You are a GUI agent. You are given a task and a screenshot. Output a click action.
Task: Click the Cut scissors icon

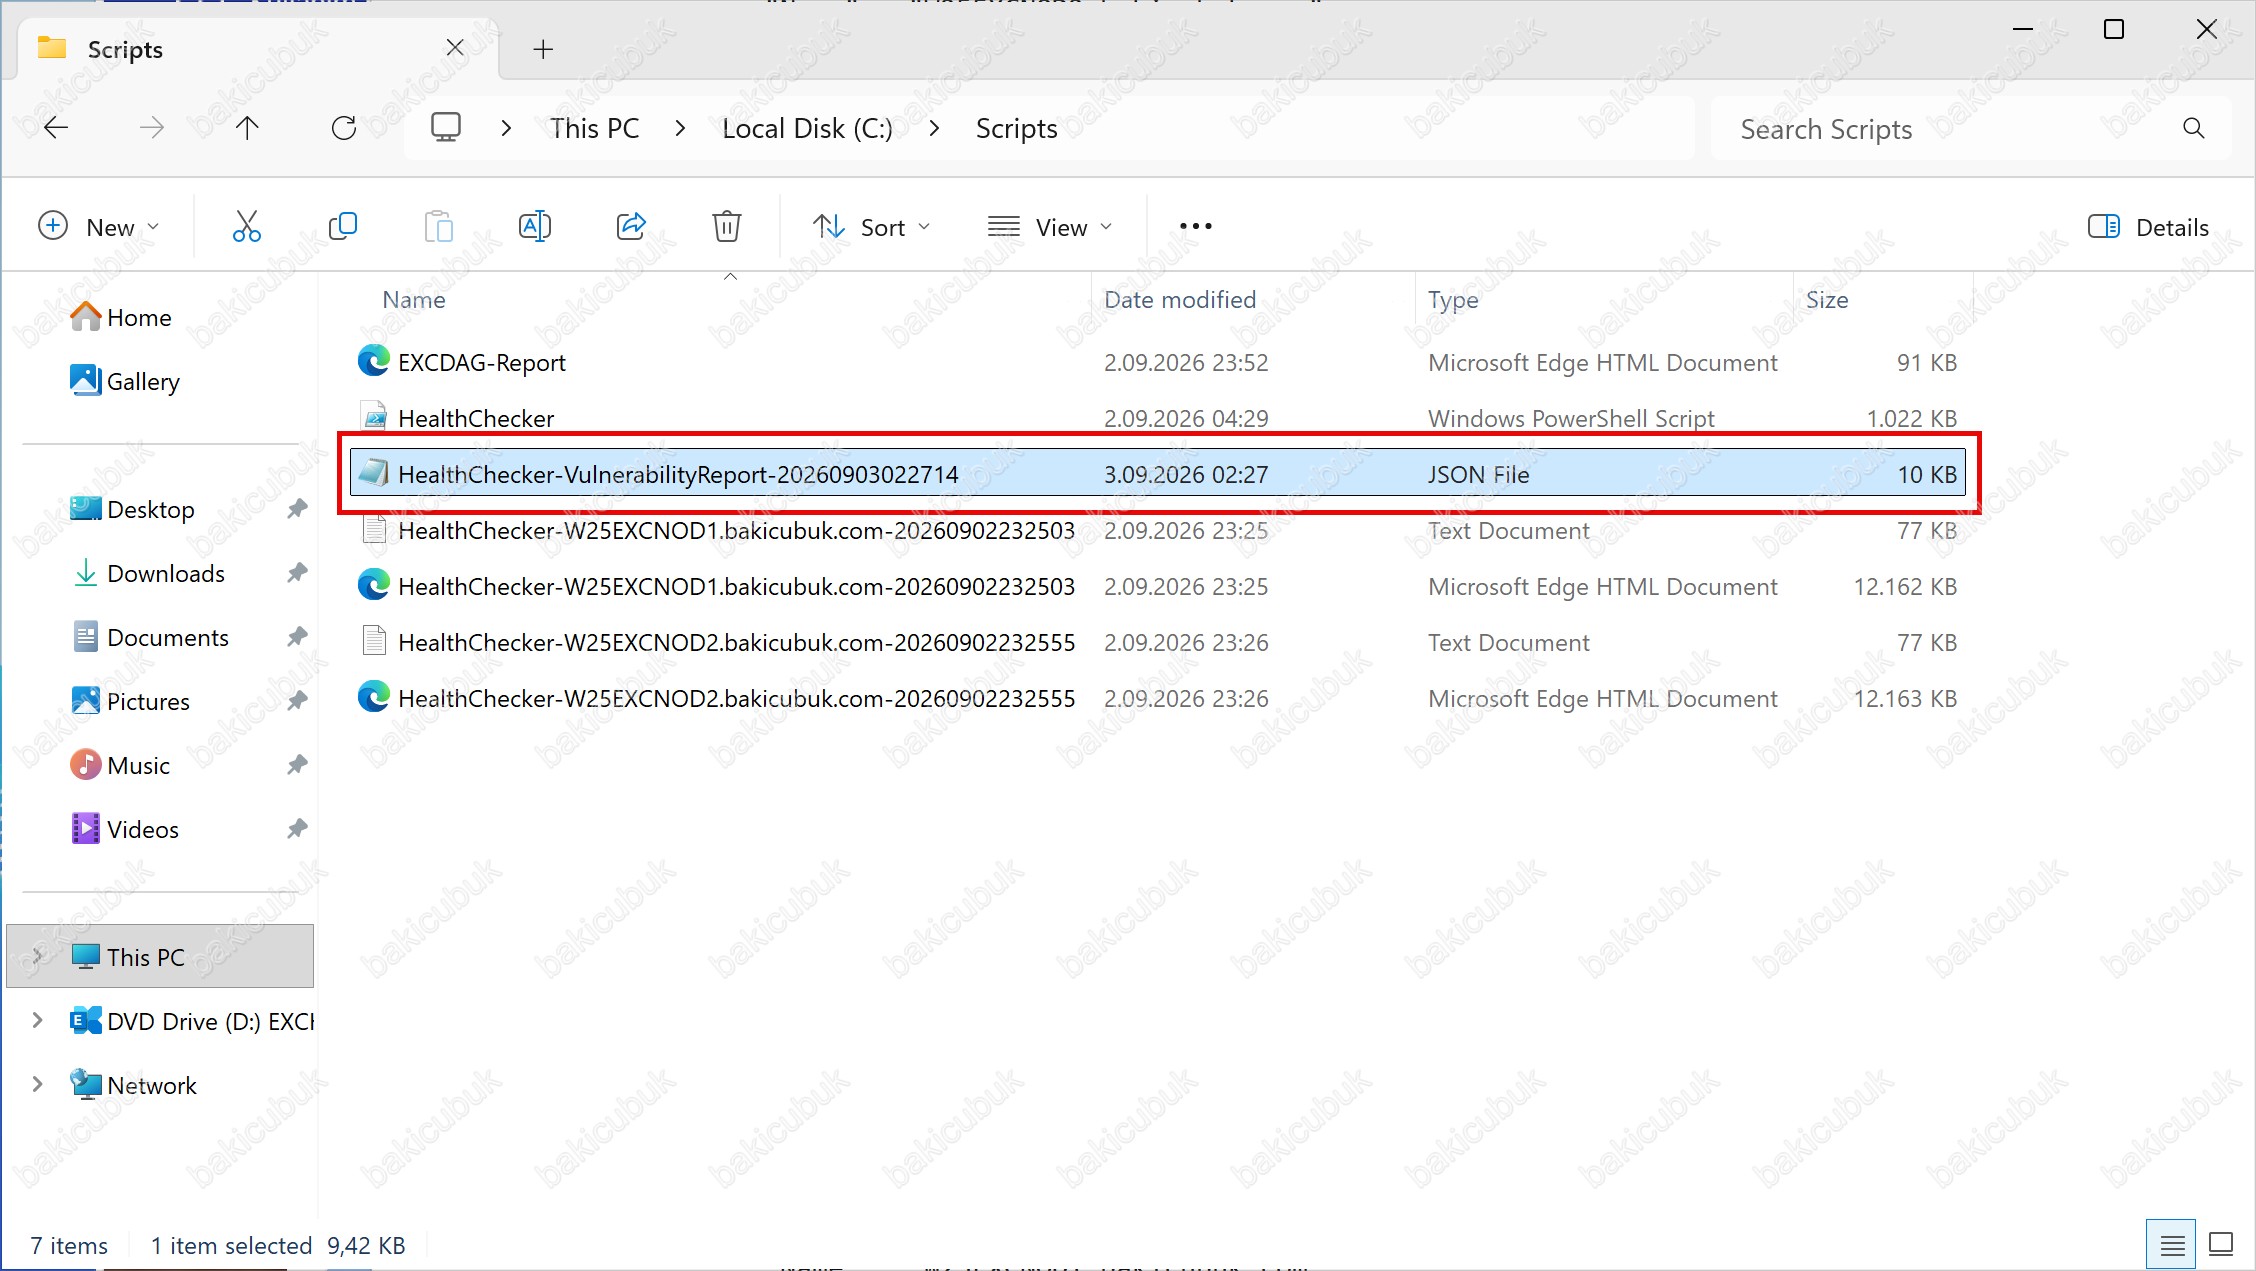[x=246, y=227]
